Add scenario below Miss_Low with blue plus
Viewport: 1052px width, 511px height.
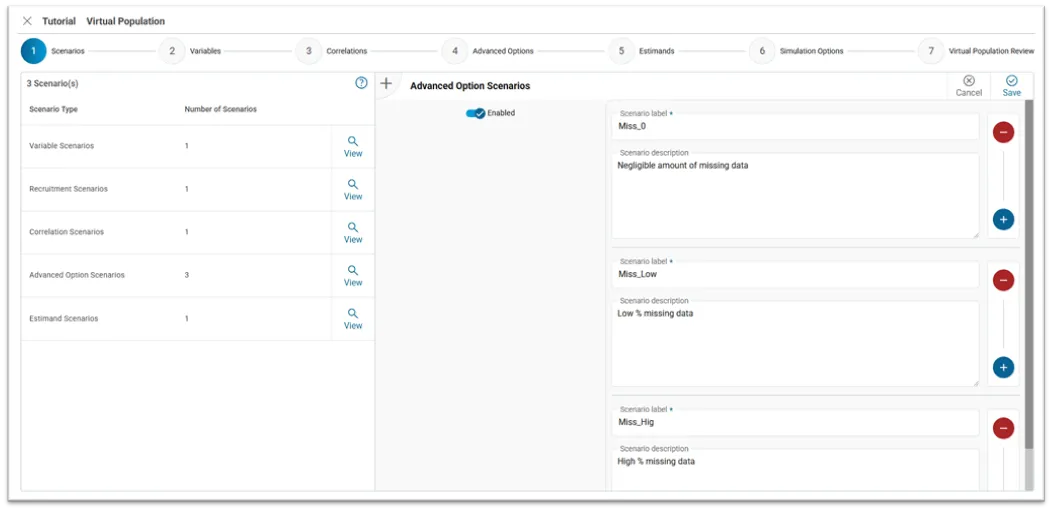coord(1003,367)
